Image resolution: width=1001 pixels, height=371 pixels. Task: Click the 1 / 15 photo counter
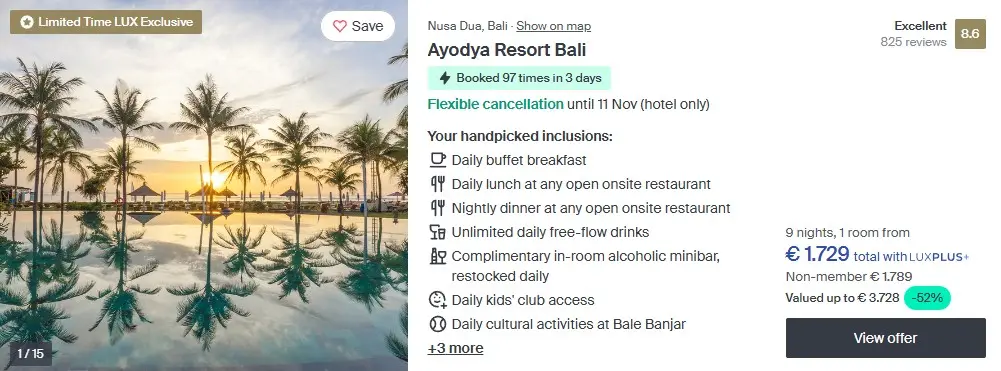point(31,353)
